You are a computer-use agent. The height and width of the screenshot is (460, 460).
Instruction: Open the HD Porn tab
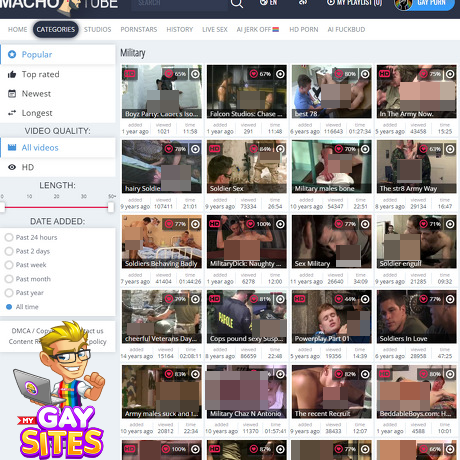point(304,29)
